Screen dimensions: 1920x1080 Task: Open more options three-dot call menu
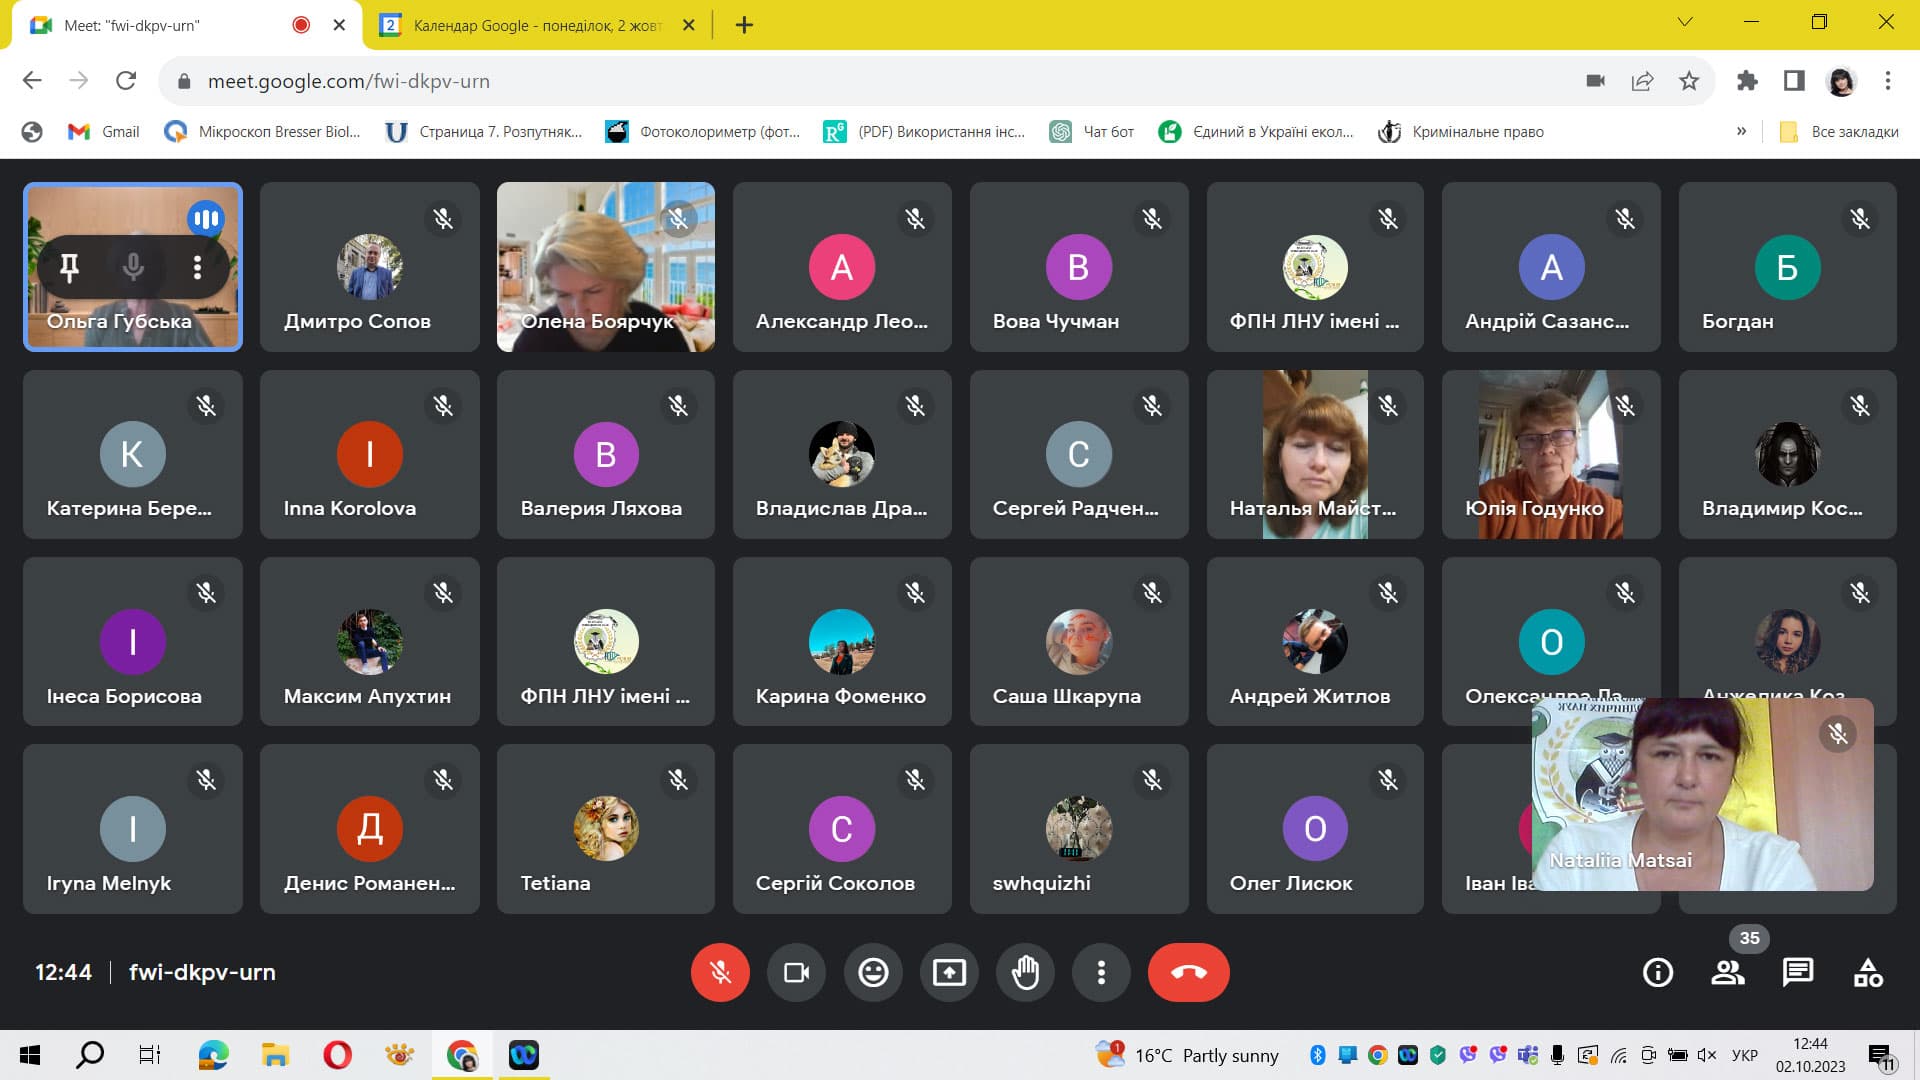click(1101, 972)
